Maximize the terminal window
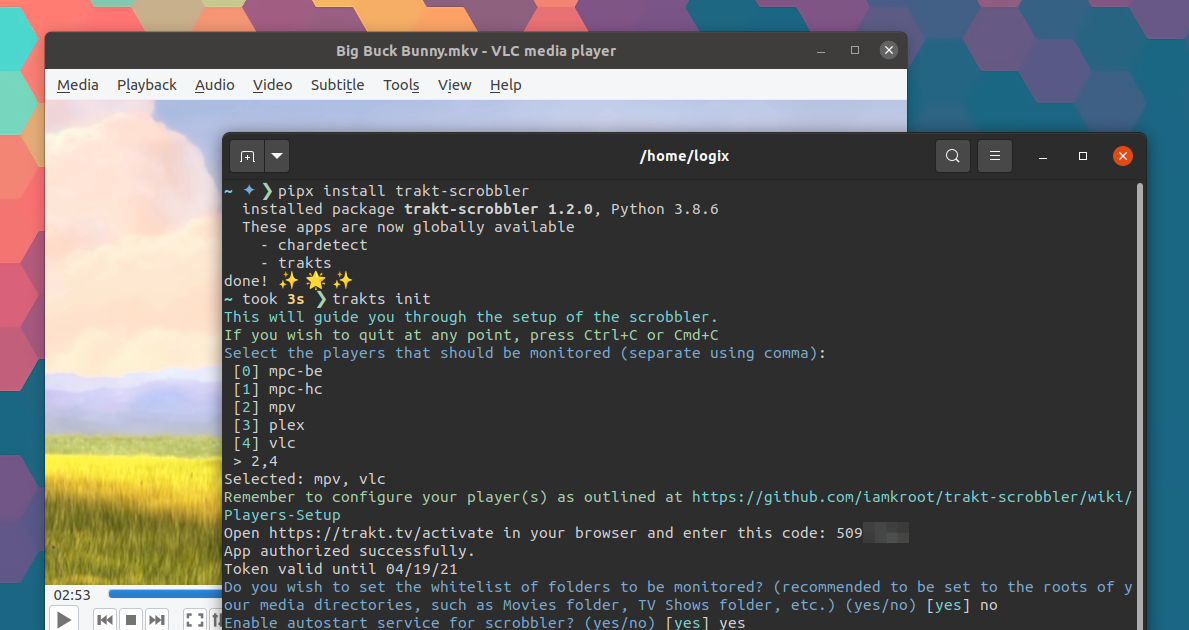1189x630 pixels. click(x=1083, y=156)
